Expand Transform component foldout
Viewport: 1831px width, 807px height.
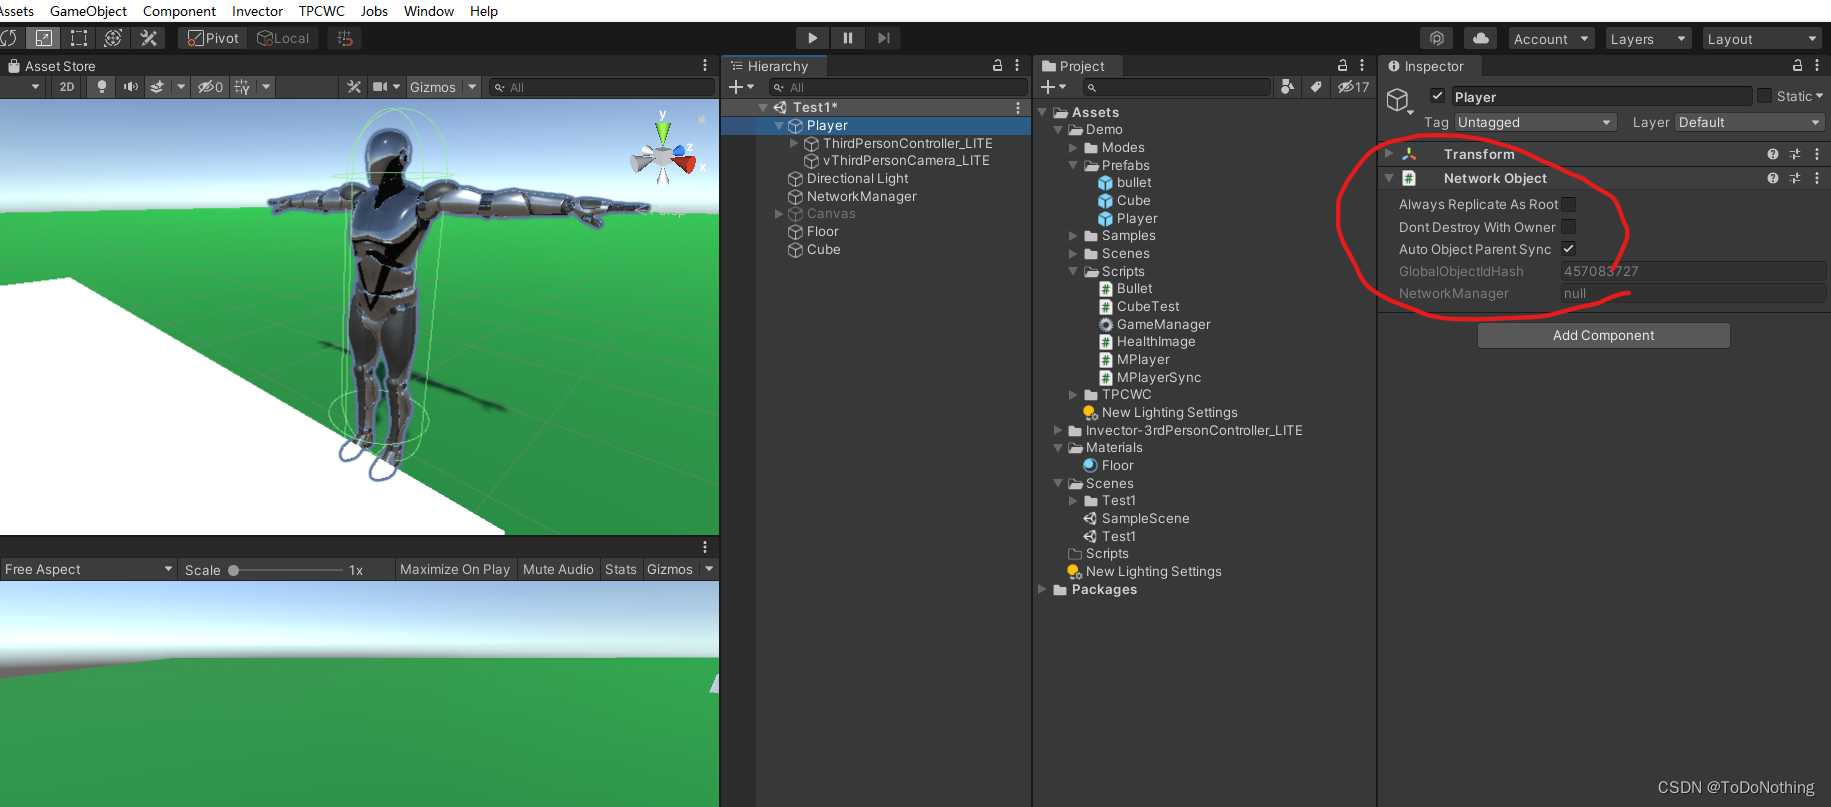1389,154
